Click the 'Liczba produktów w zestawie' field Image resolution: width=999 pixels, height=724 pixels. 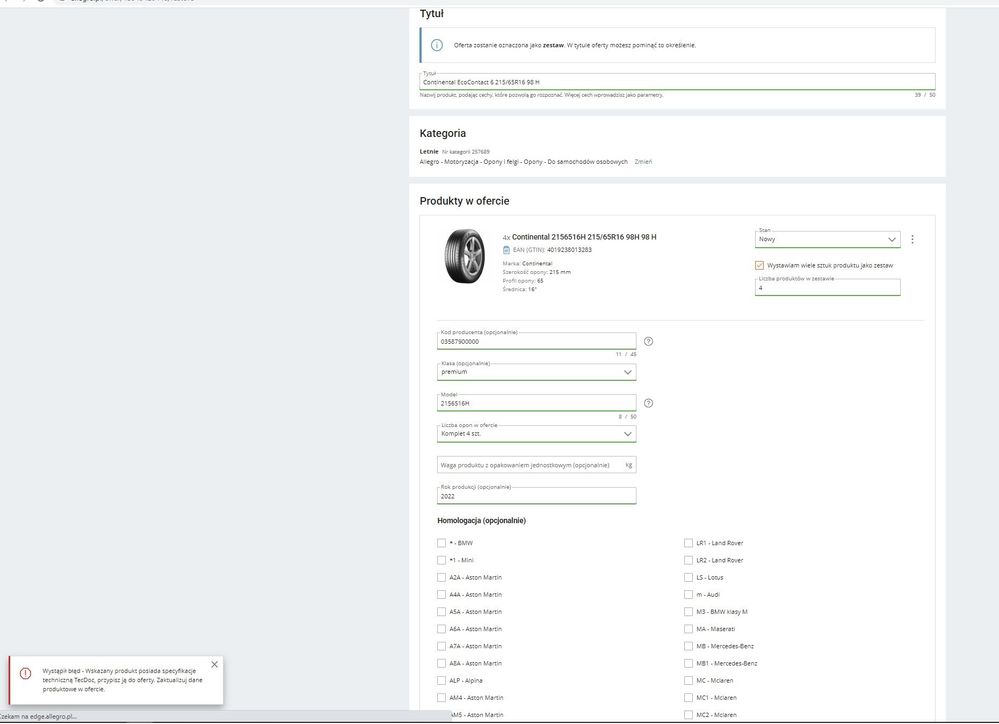pos(828,287)
